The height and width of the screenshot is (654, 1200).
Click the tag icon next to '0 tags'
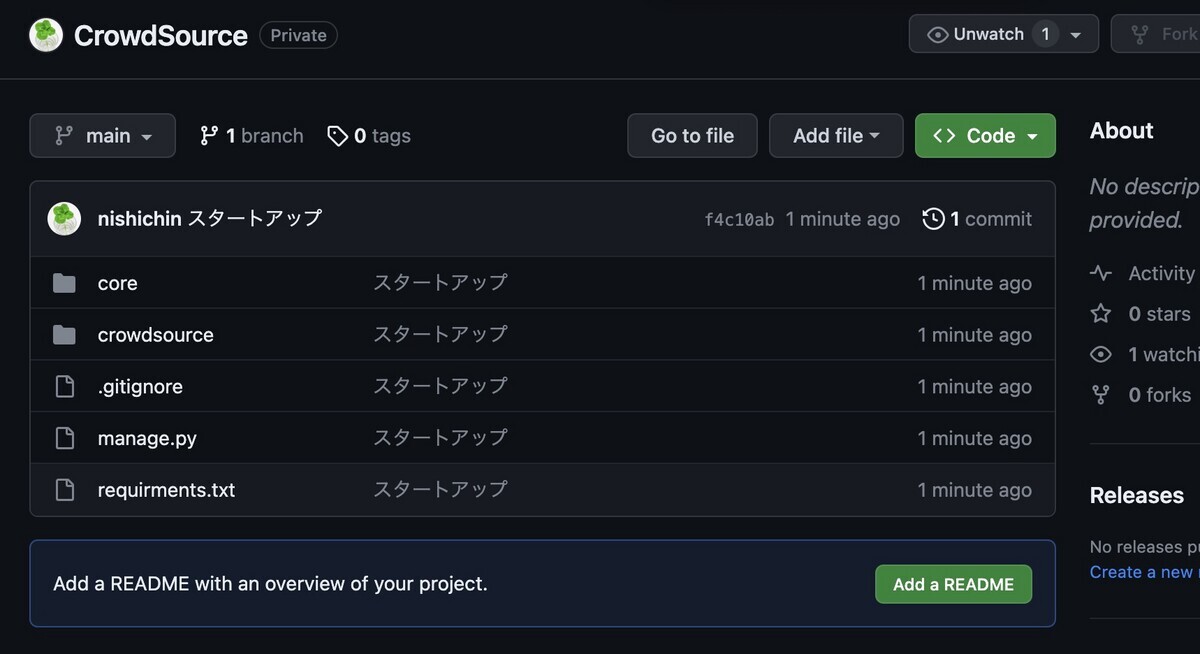pos(336,135)
